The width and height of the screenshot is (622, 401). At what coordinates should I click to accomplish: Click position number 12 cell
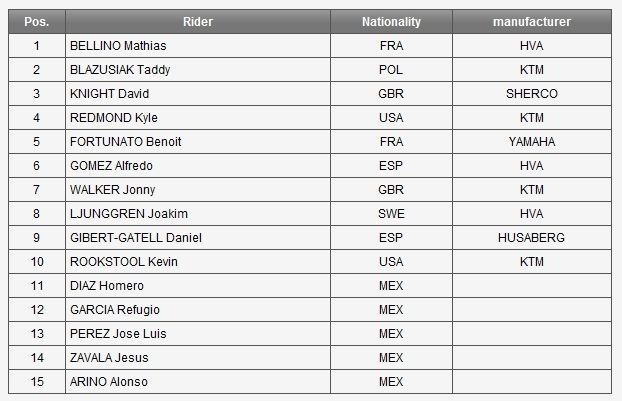coord(36,310)
